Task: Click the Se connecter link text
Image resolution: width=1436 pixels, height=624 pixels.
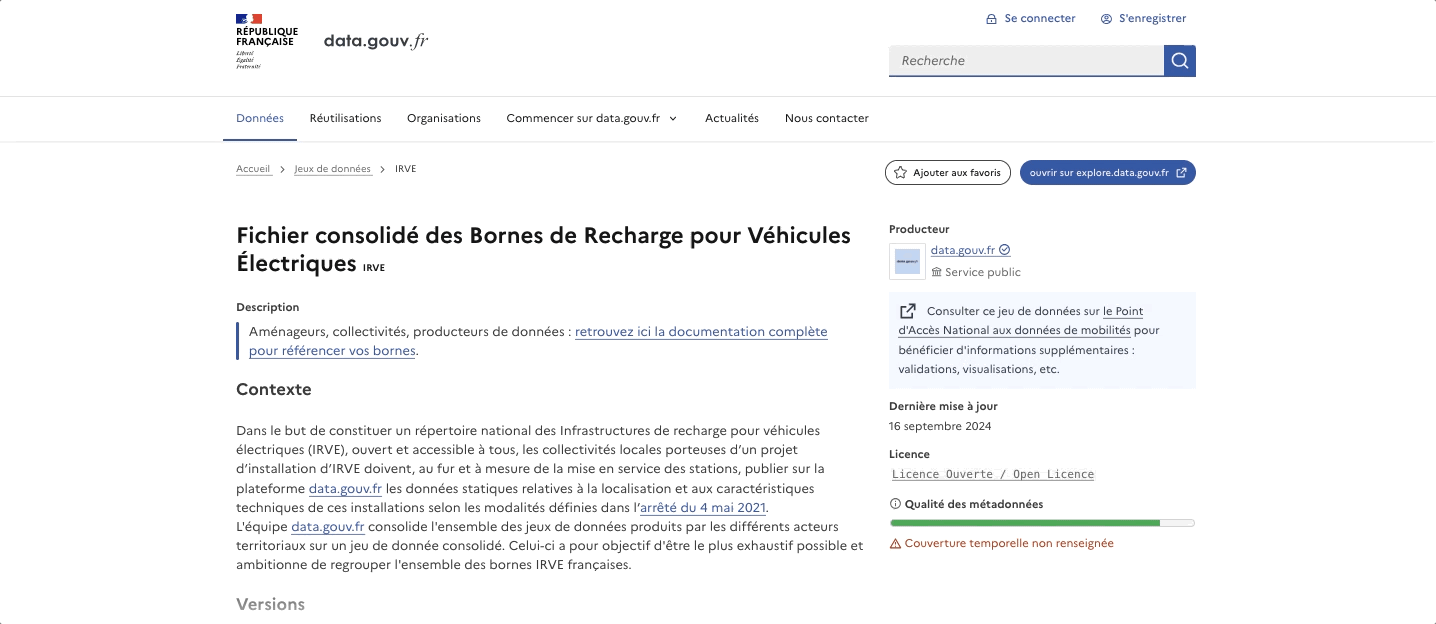Action: 1040,18
